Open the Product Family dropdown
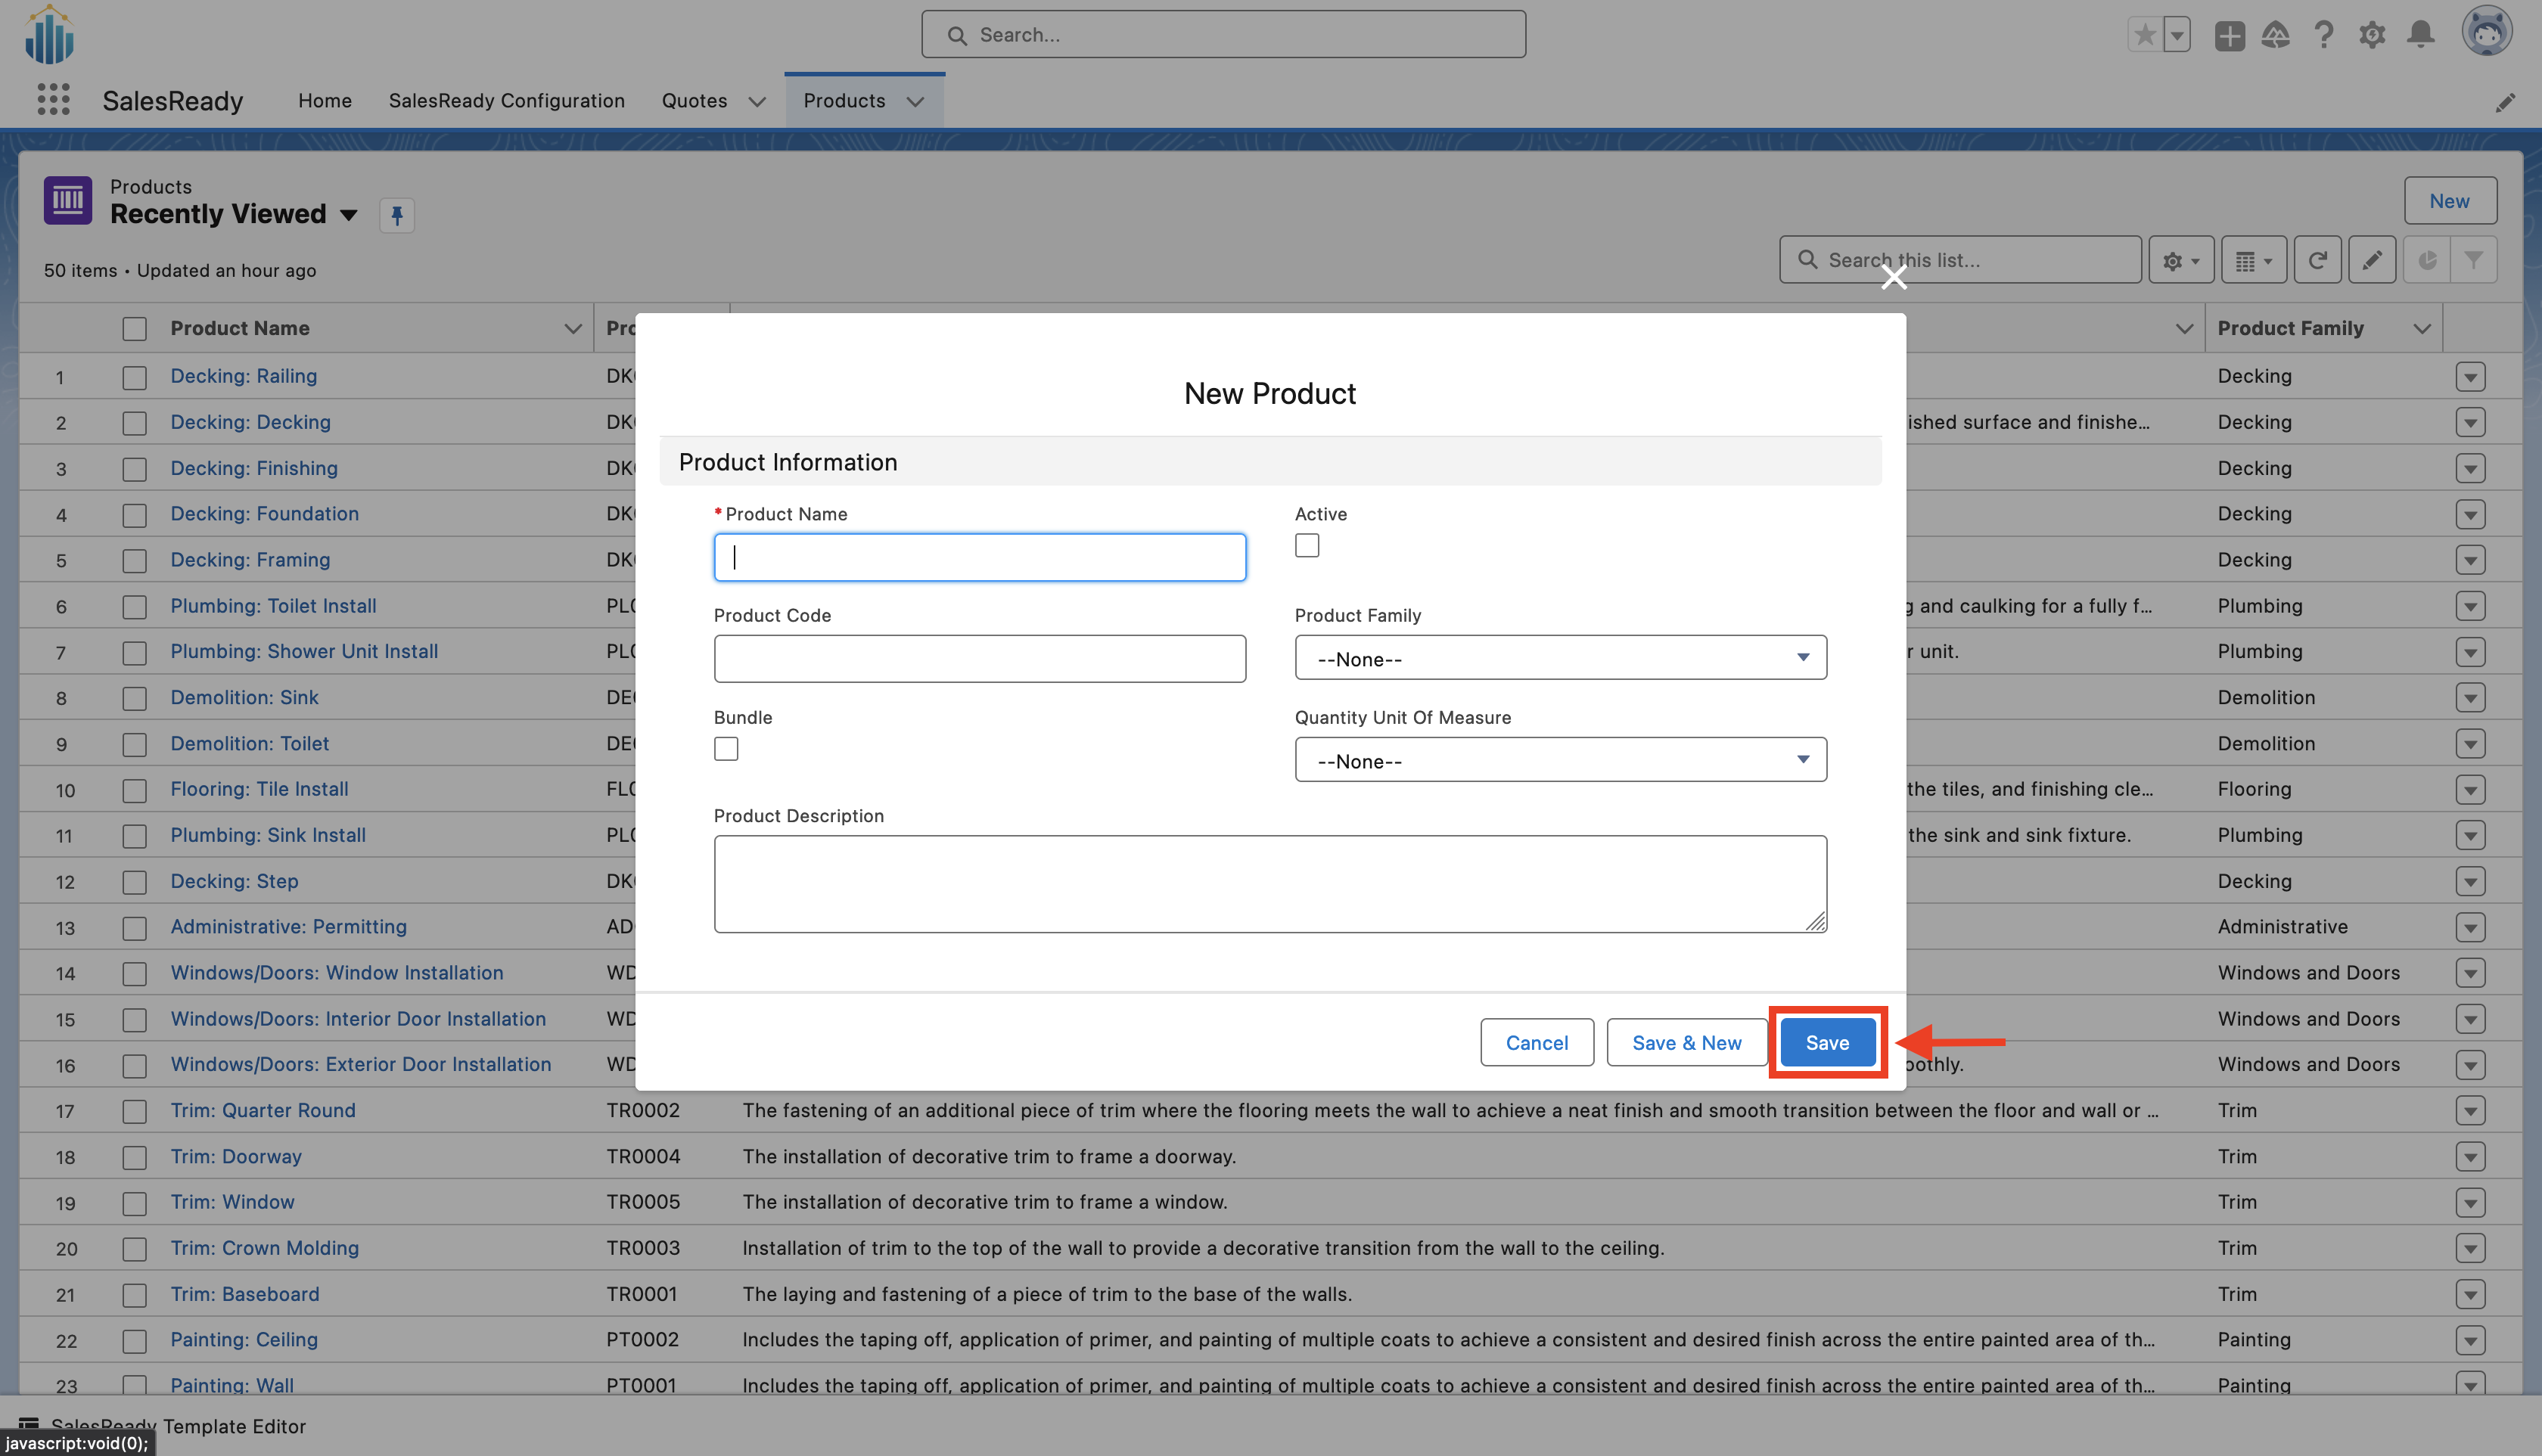This screenshot has height=1456, width=2542. (x=1560, y=658)
